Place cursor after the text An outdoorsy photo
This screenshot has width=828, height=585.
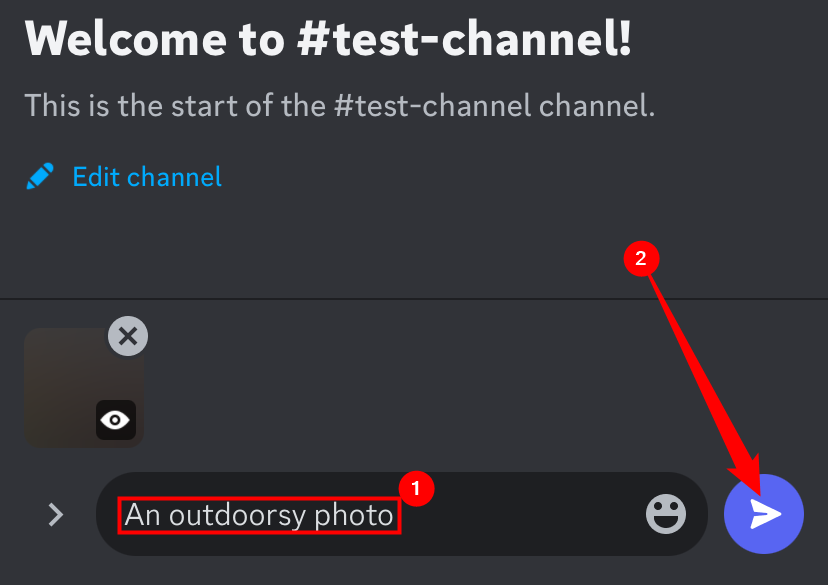(x=392, y=514)
